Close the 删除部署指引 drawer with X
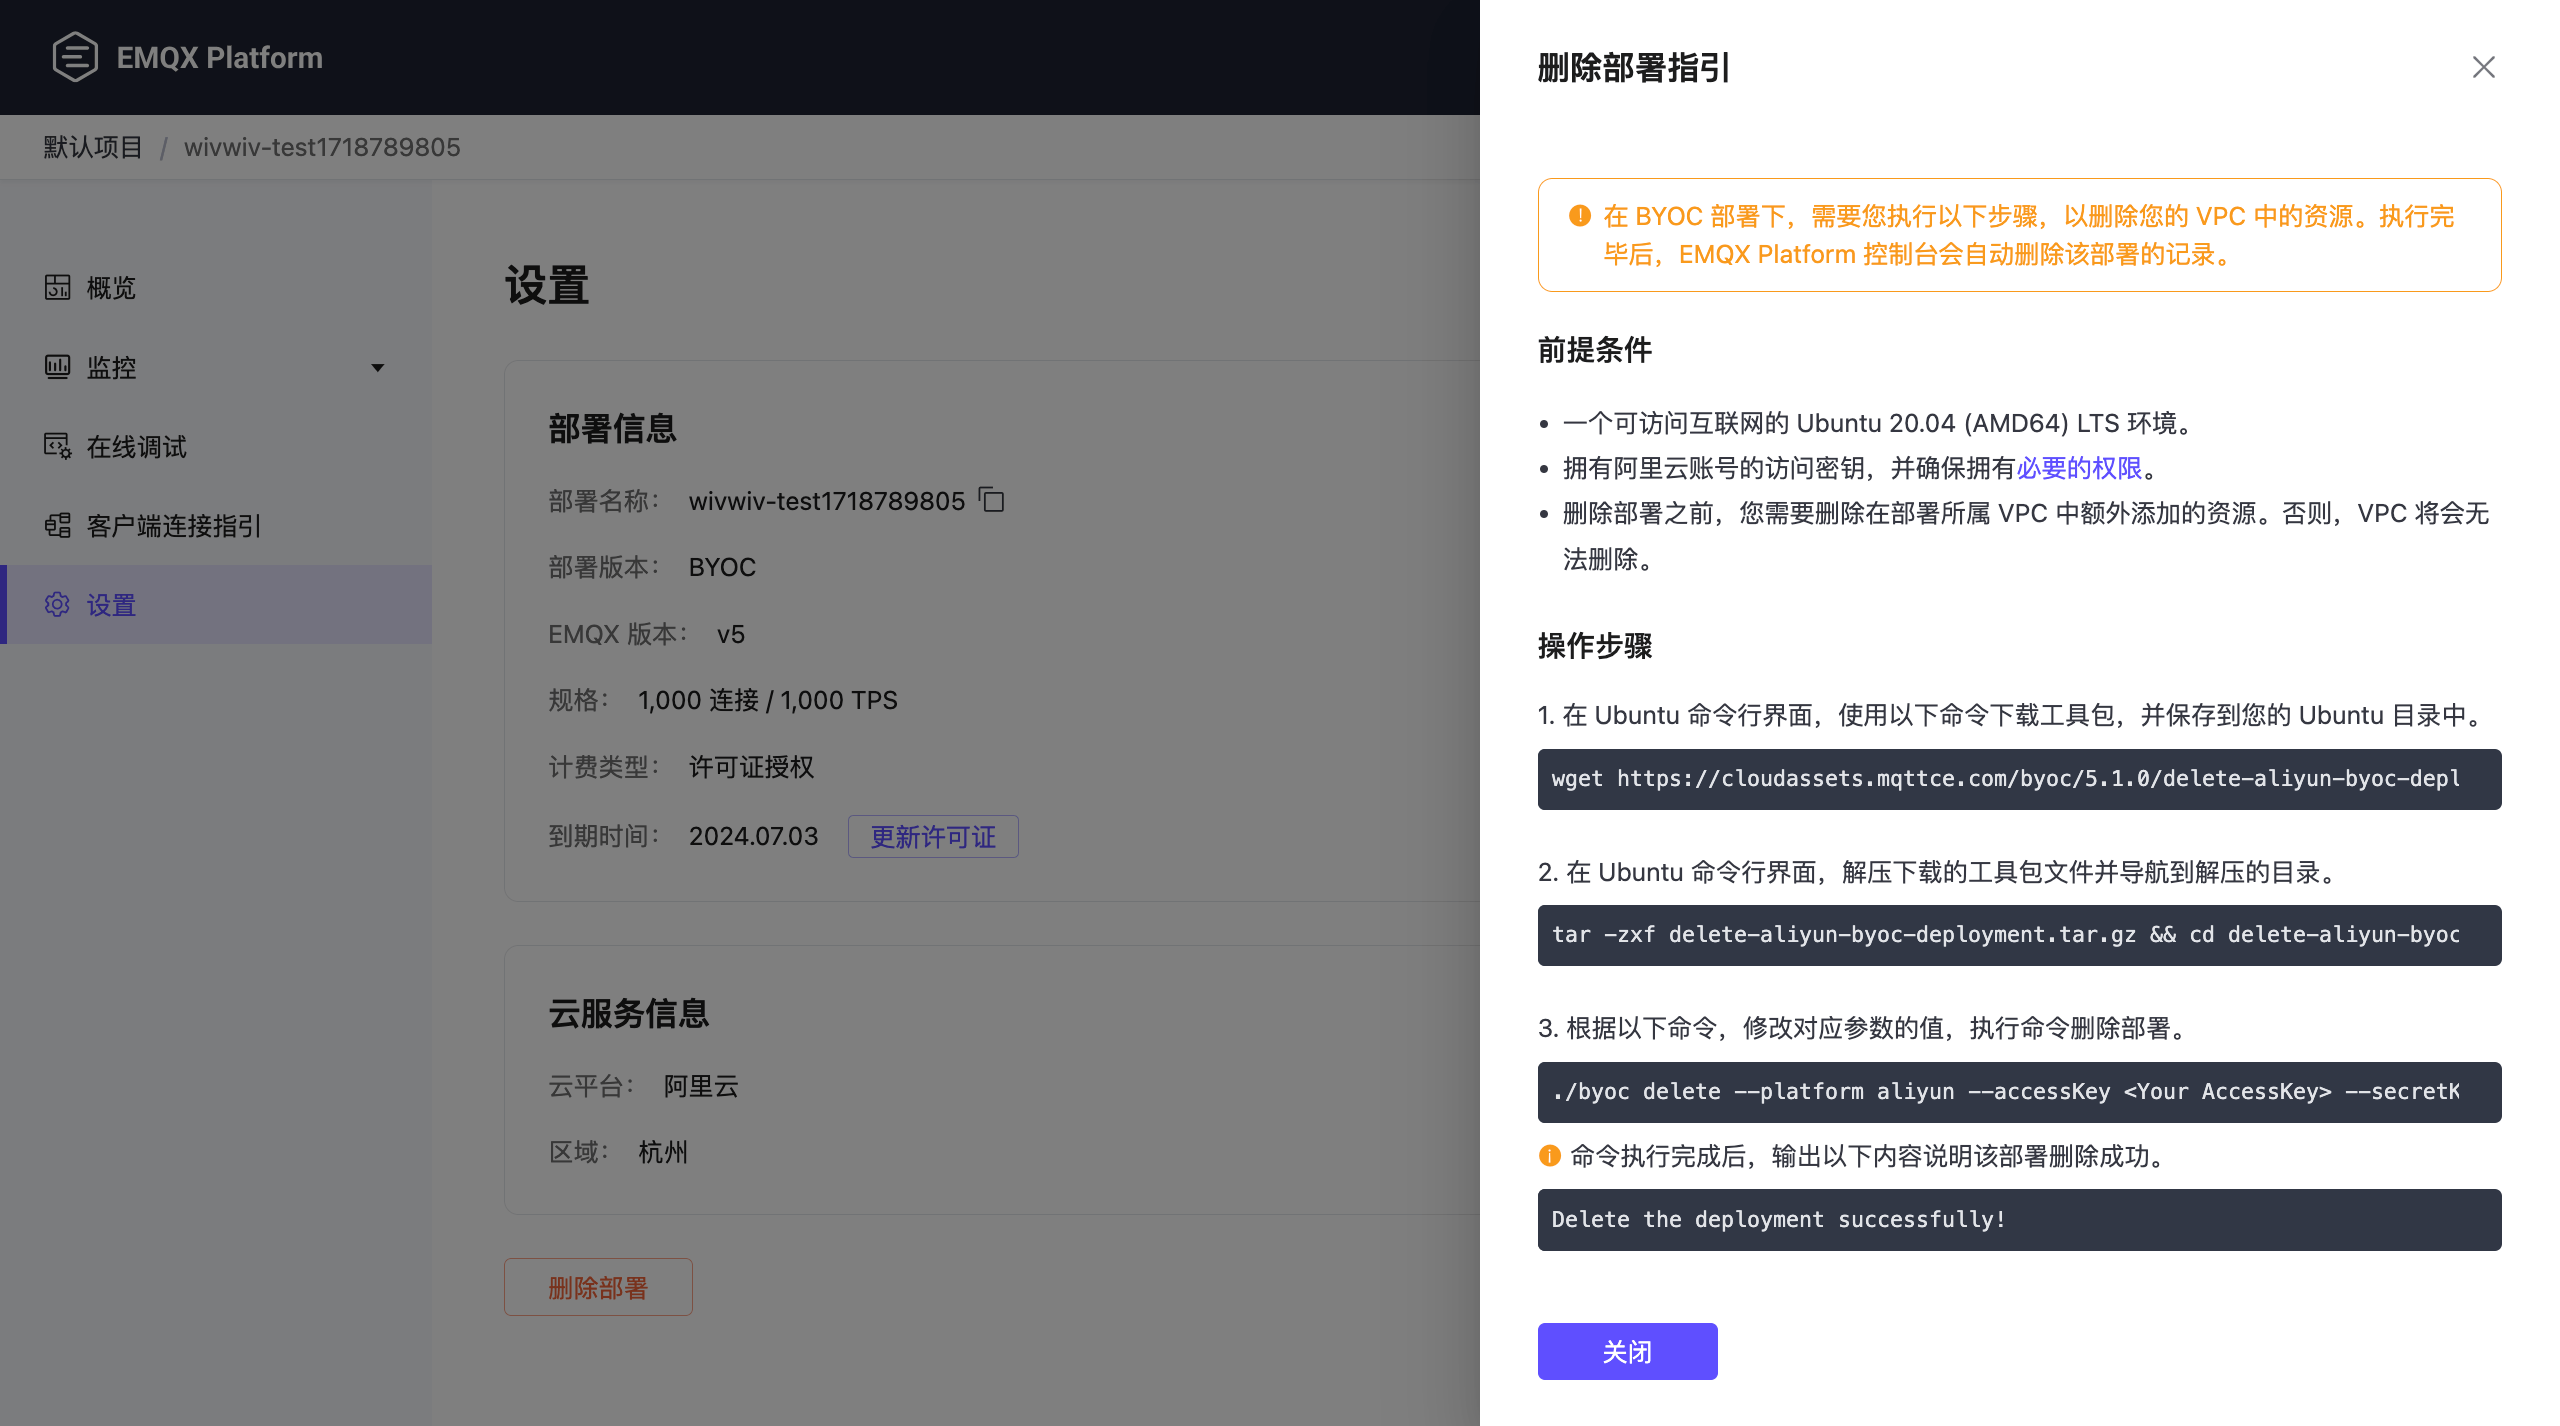This screenshot has width=2560, height=1426. tap(2483, 67)
